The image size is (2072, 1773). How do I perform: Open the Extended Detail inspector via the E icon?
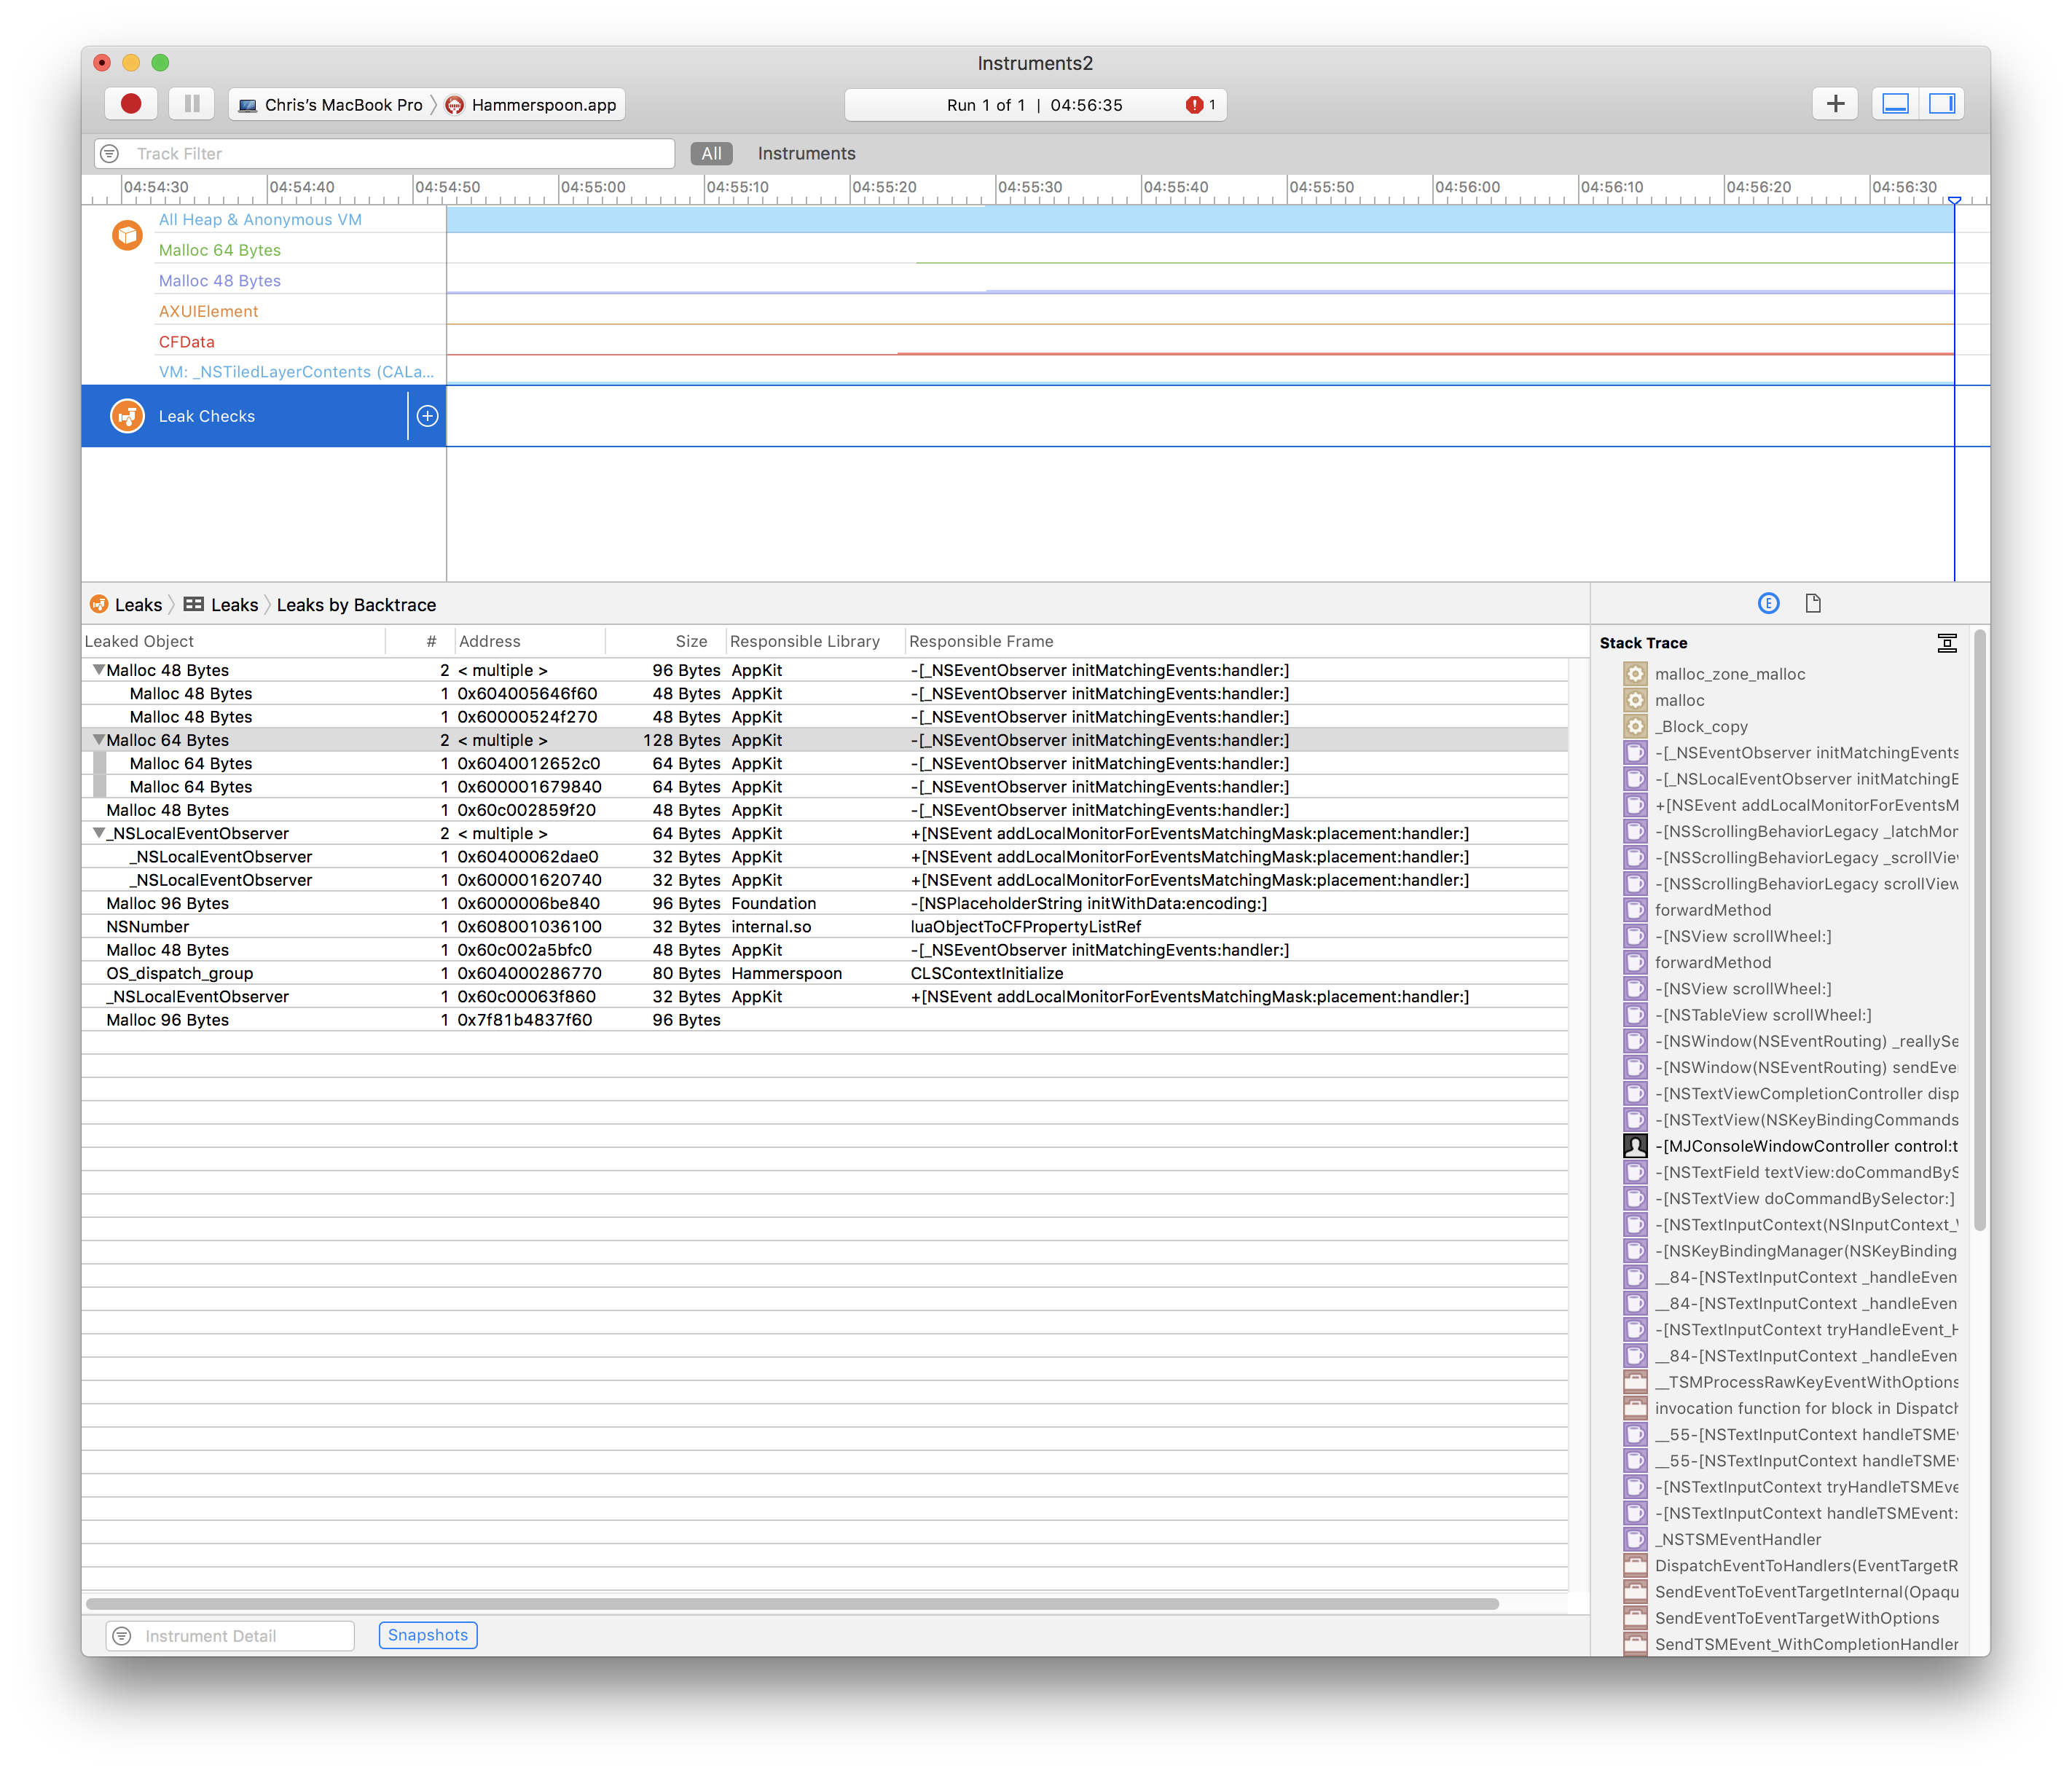[x=1768, y=603]
